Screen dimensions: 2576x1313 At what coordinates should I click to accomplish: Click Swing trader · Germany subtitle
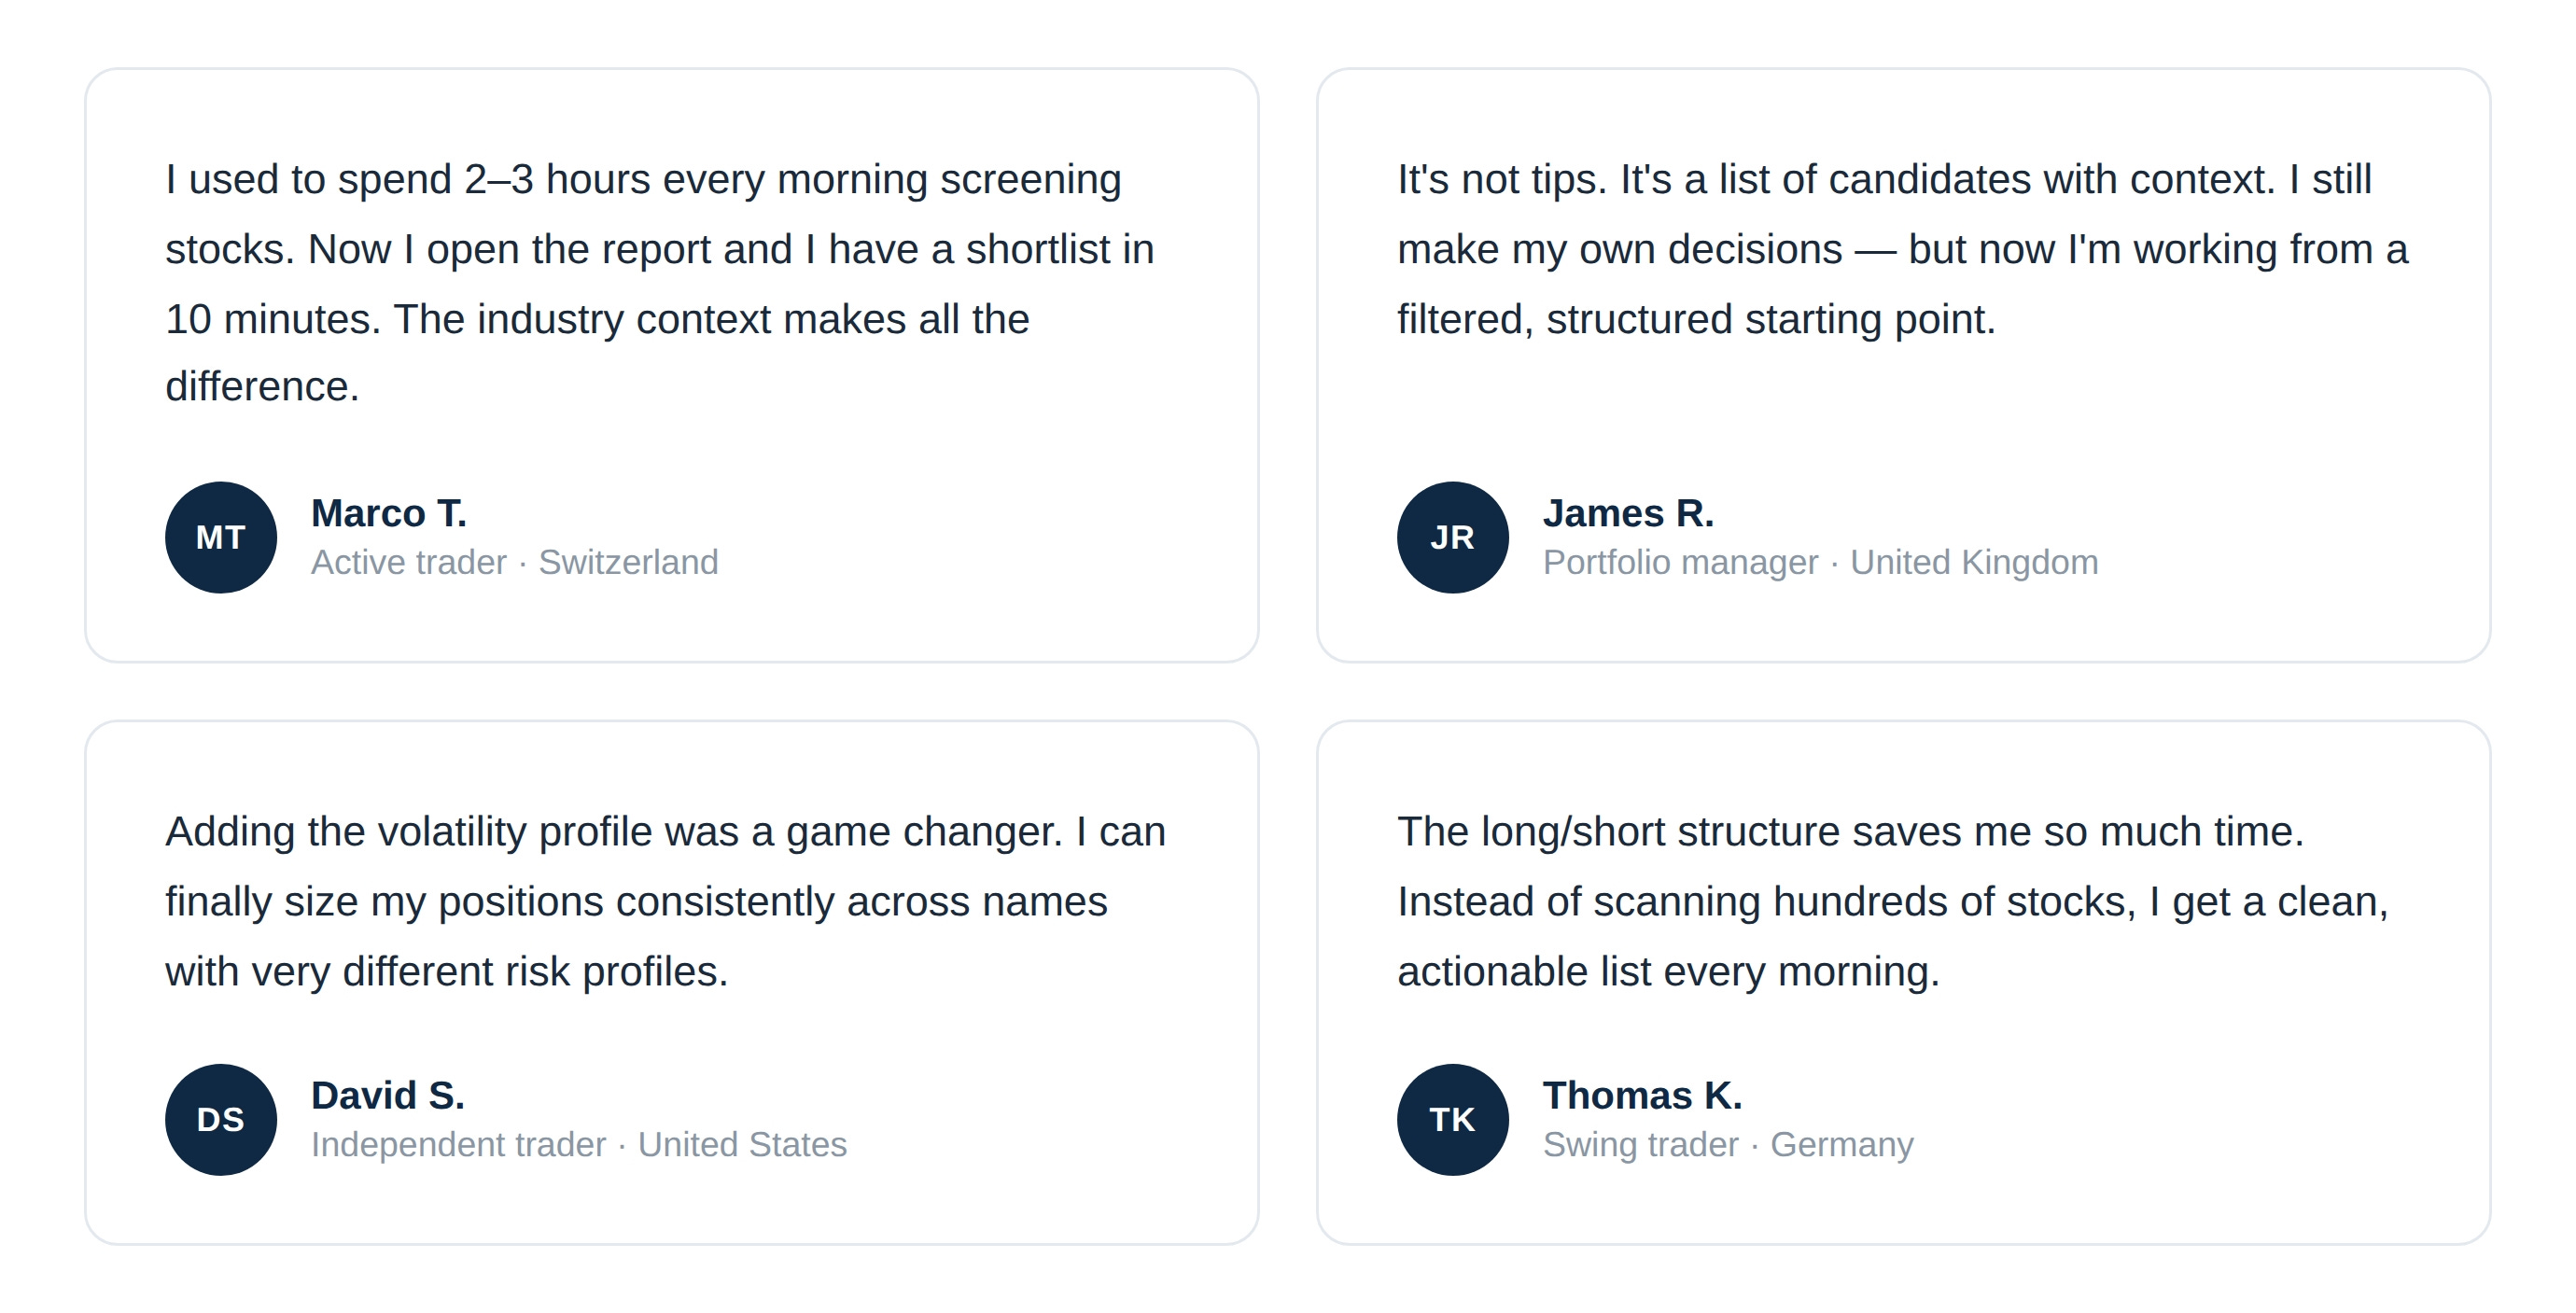point(1728,1144)
